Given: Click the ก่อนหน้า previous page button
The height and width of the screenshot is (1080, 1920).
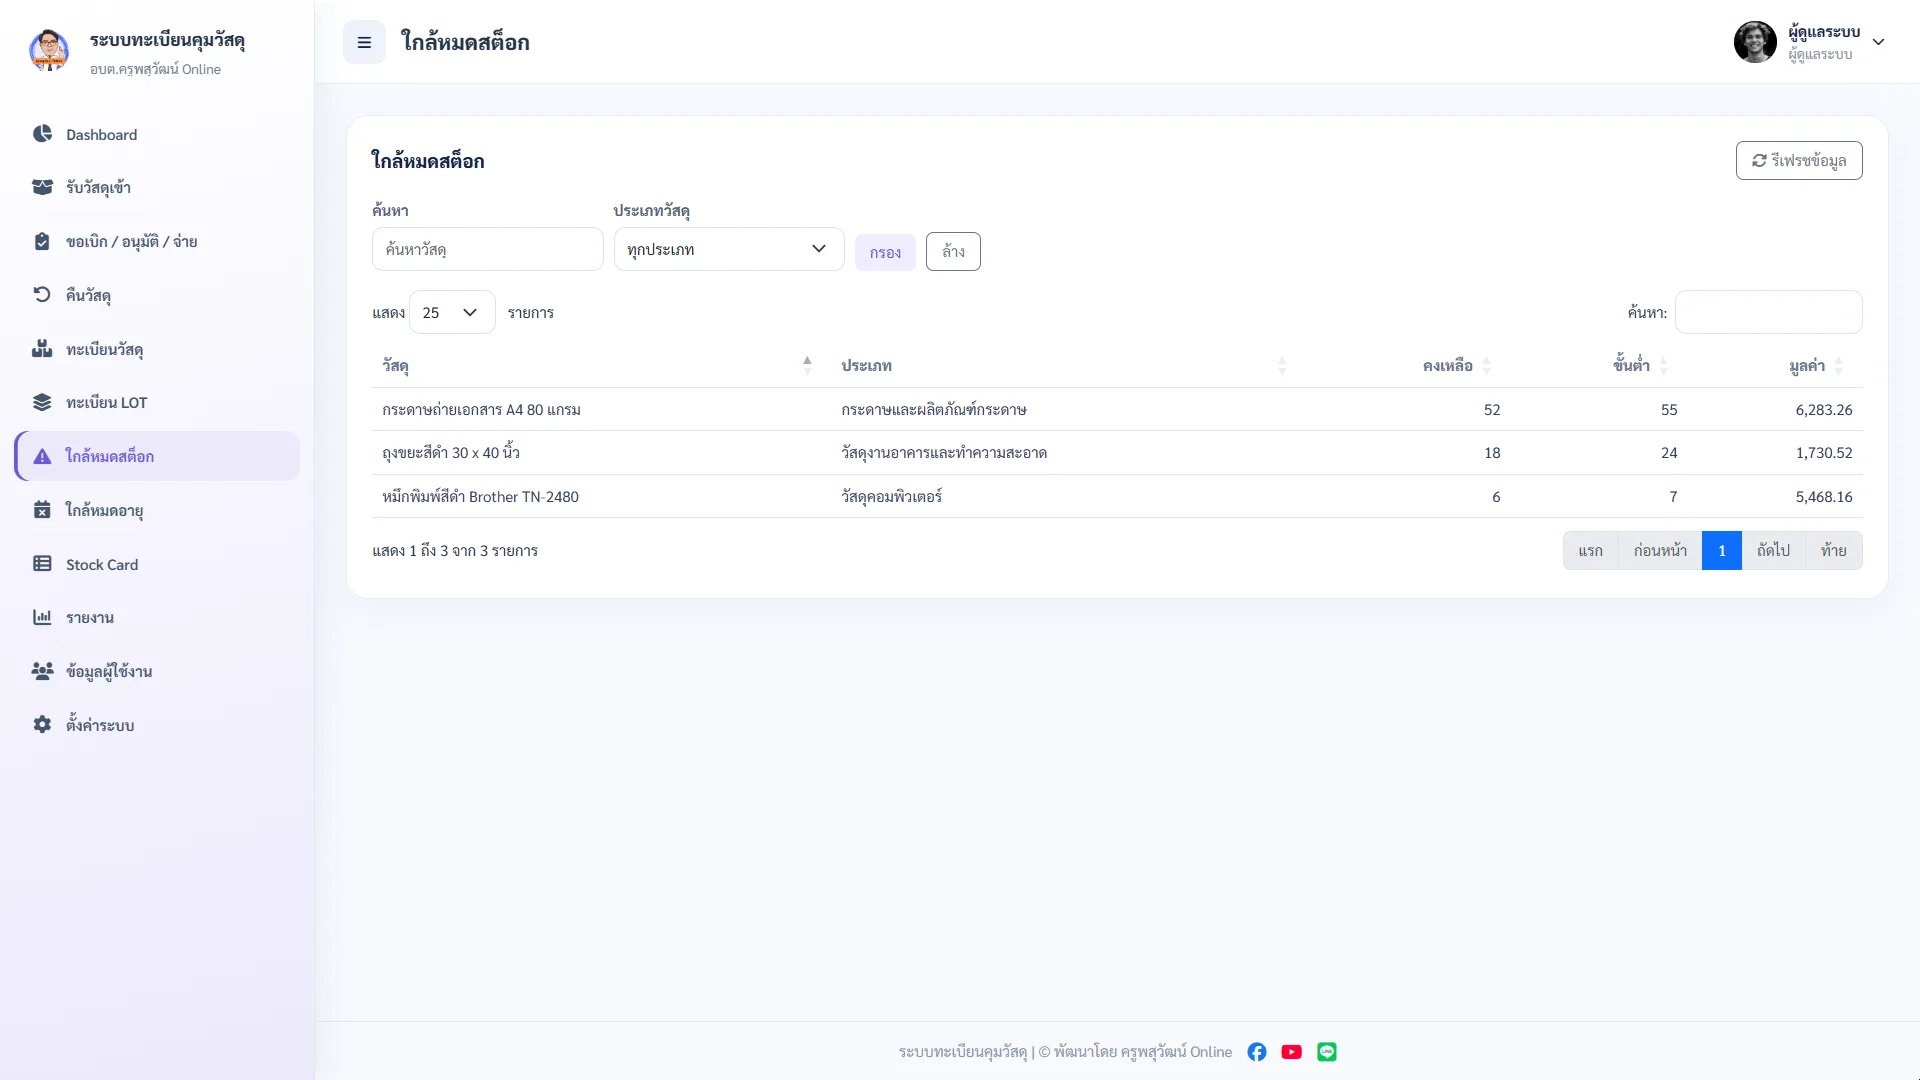Looking at the screenshot, I should 1660,550.
